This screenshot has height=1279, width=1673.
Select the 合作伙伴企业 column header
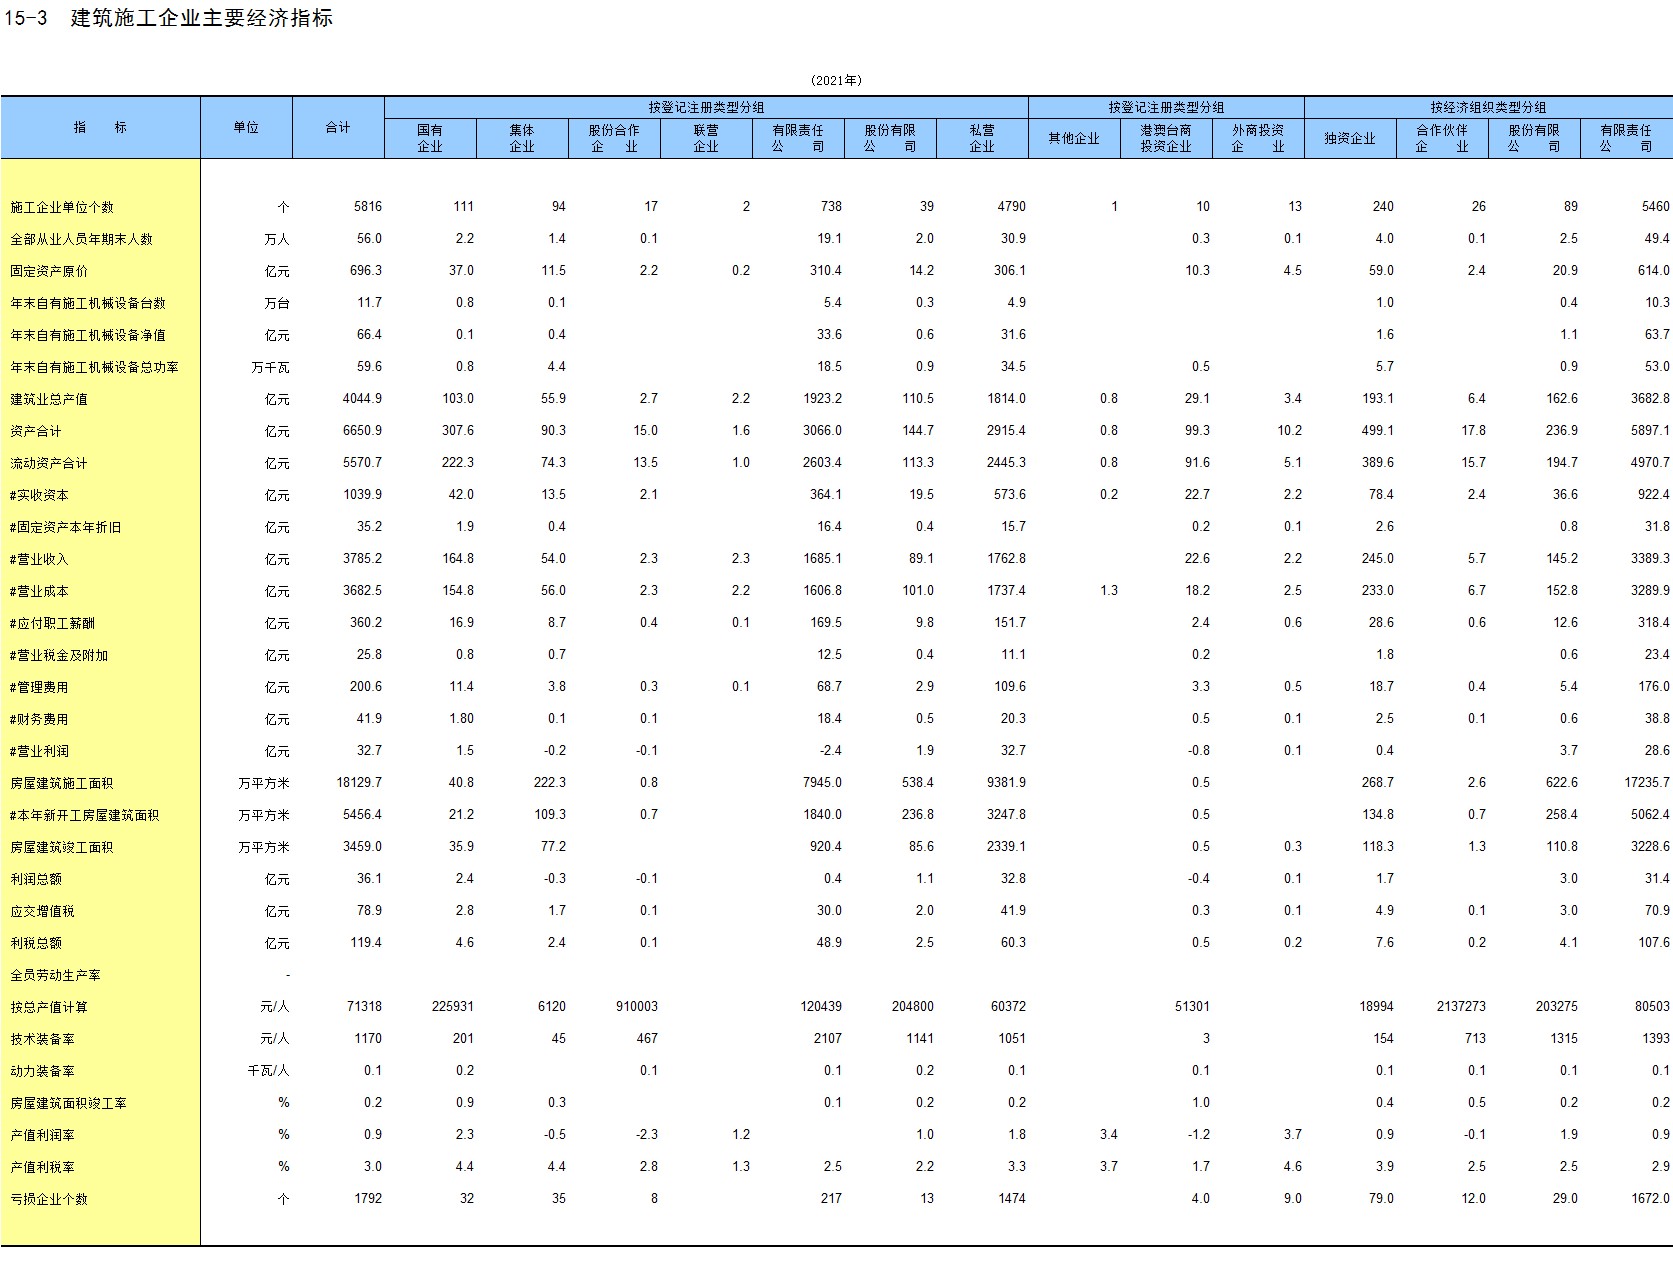coord(1442,138)
